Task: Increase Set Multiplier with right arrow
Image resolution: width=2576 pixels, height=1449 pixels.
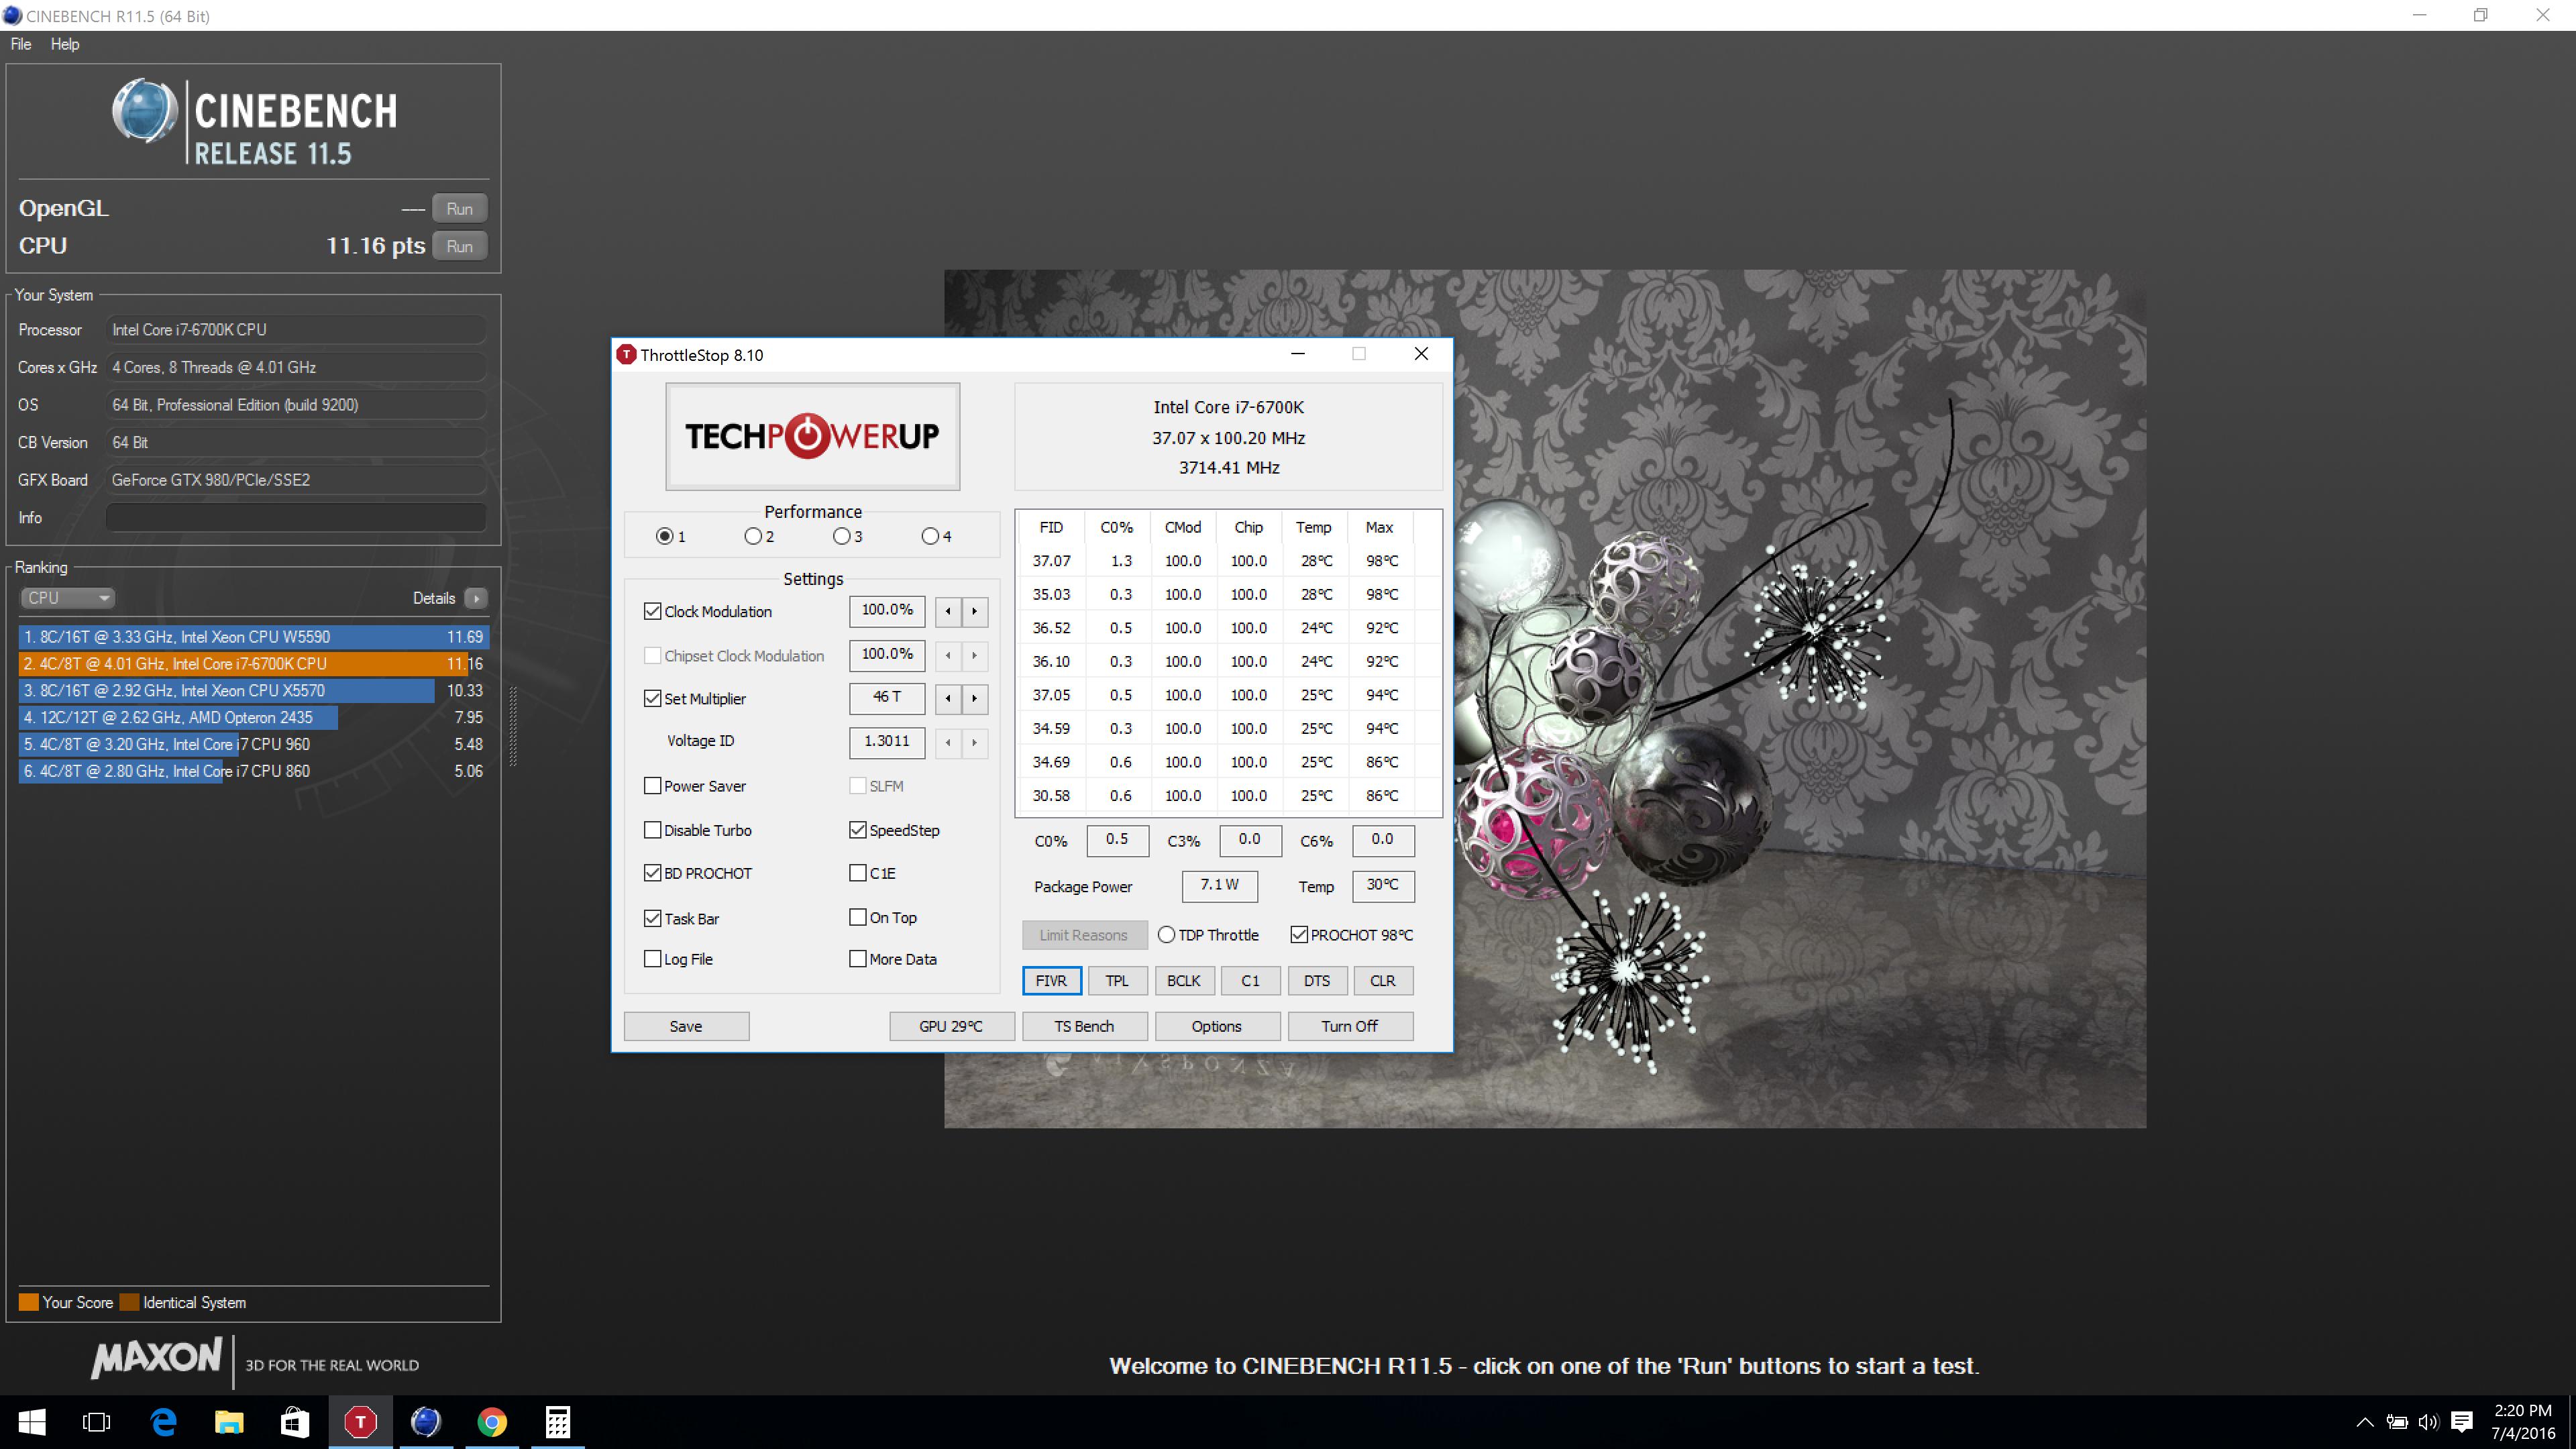Action: pos(975,698)
